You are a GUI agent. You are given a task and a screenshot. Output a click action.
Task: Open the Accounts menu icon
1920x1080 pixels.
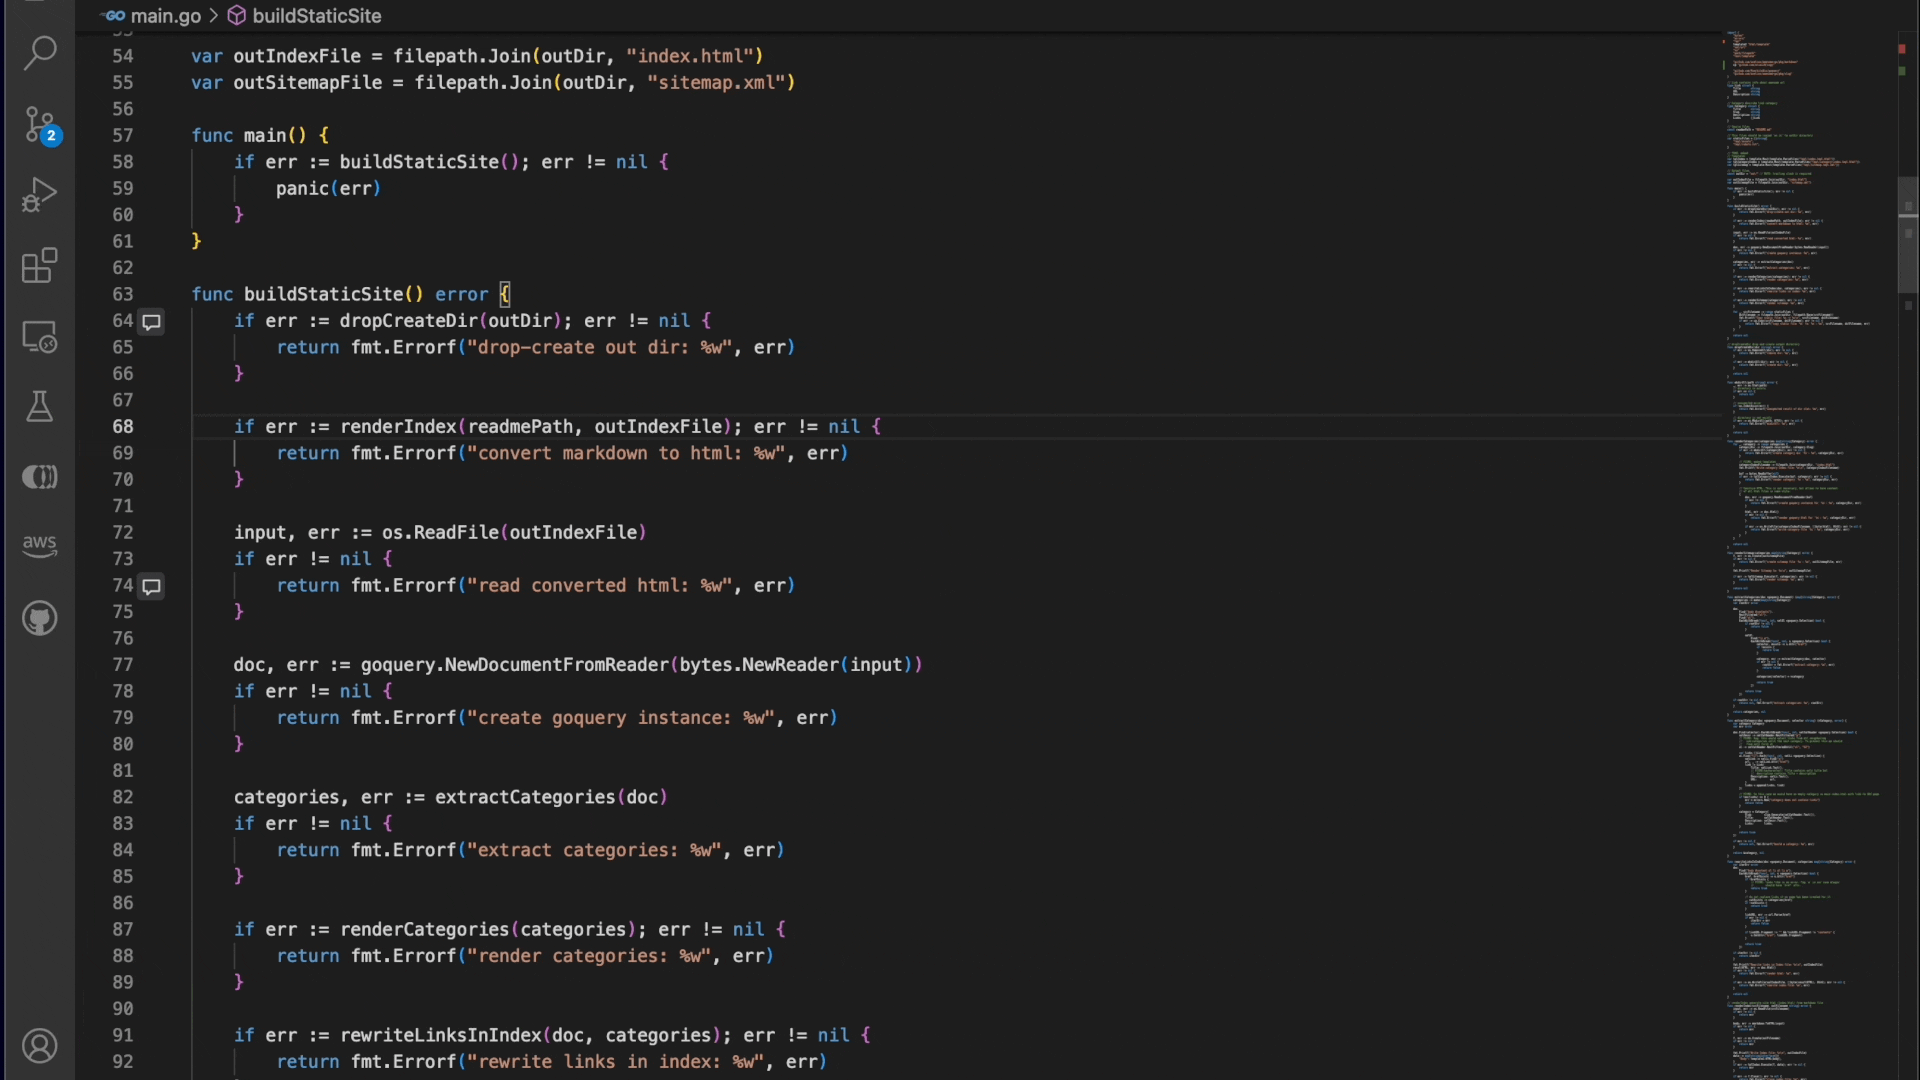click(x=40, y=1046)
